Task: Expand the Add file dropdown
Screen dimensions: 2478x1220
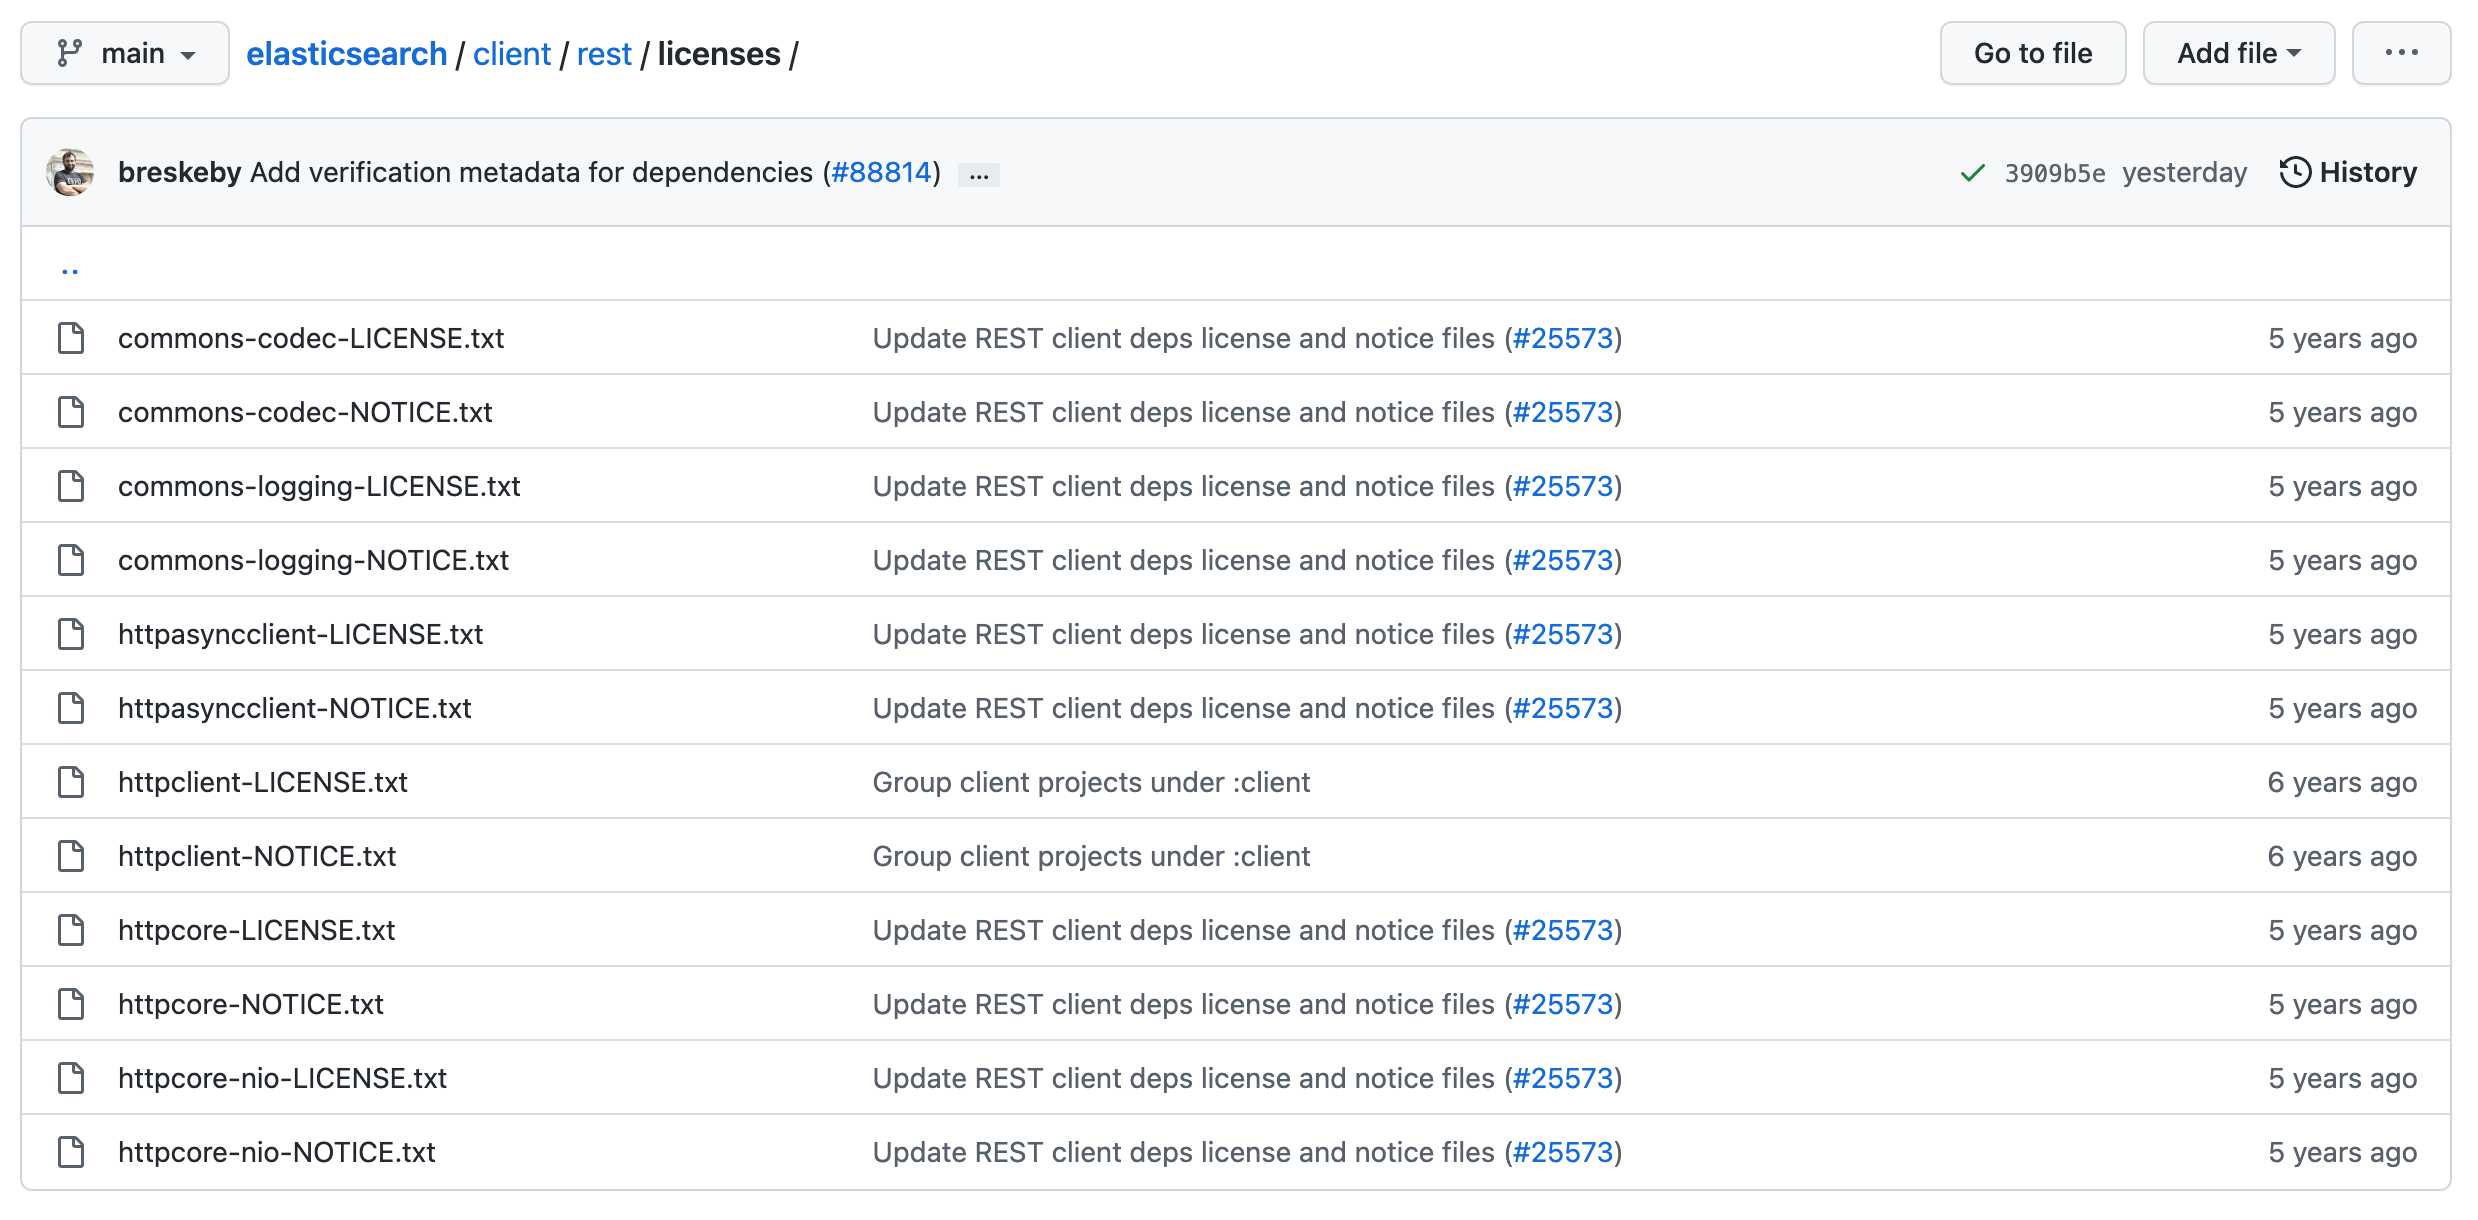Action: 2238,53
